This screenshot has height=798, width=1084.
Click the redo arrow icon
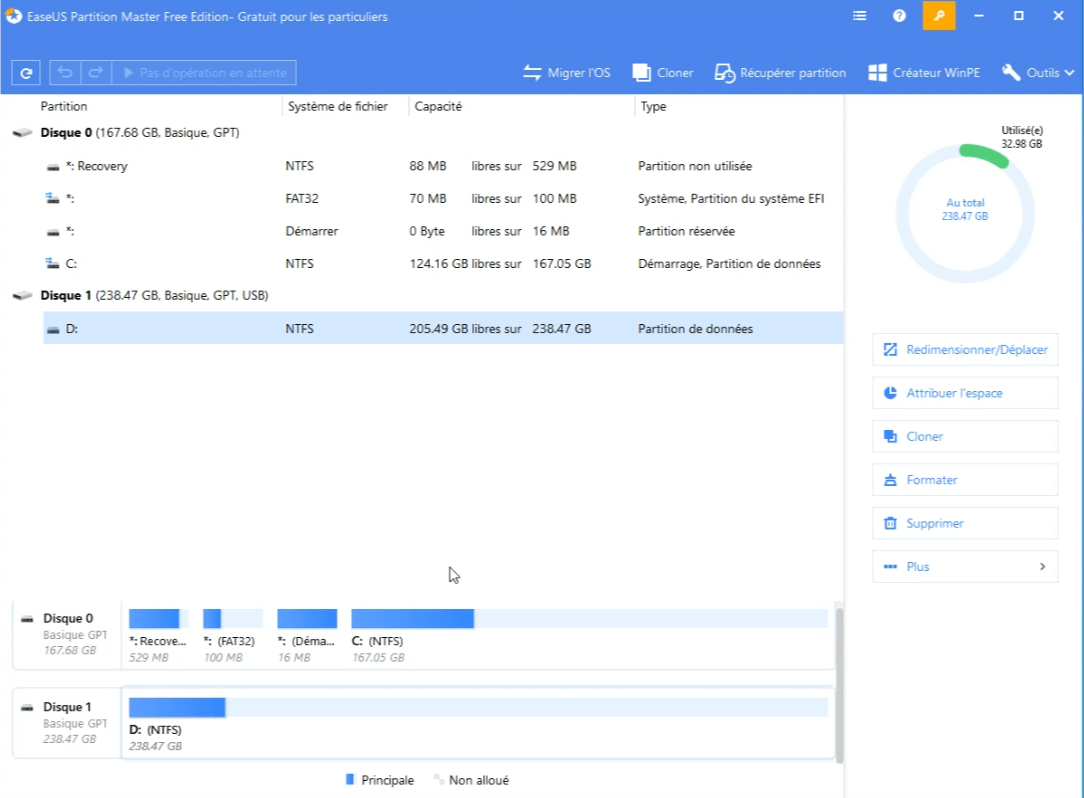[x=95, y=72]
